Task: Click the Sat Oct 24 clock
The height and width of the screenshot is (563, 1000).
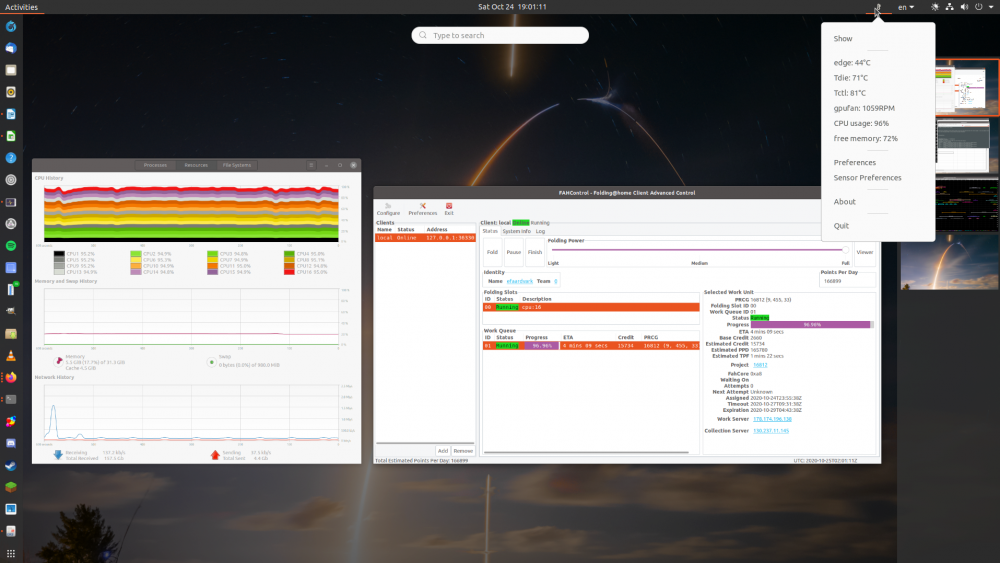Action: click(x=512, y=7)
